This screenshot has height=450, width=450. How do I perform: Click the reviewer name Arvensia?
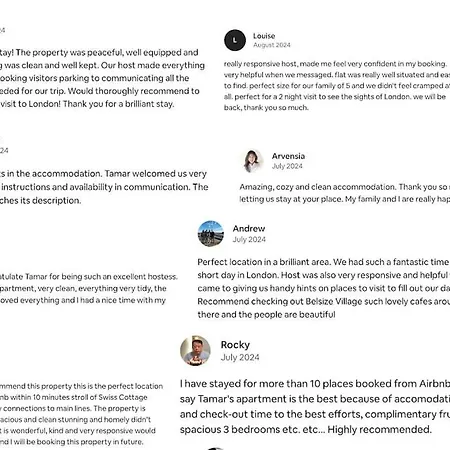(288, 156)
